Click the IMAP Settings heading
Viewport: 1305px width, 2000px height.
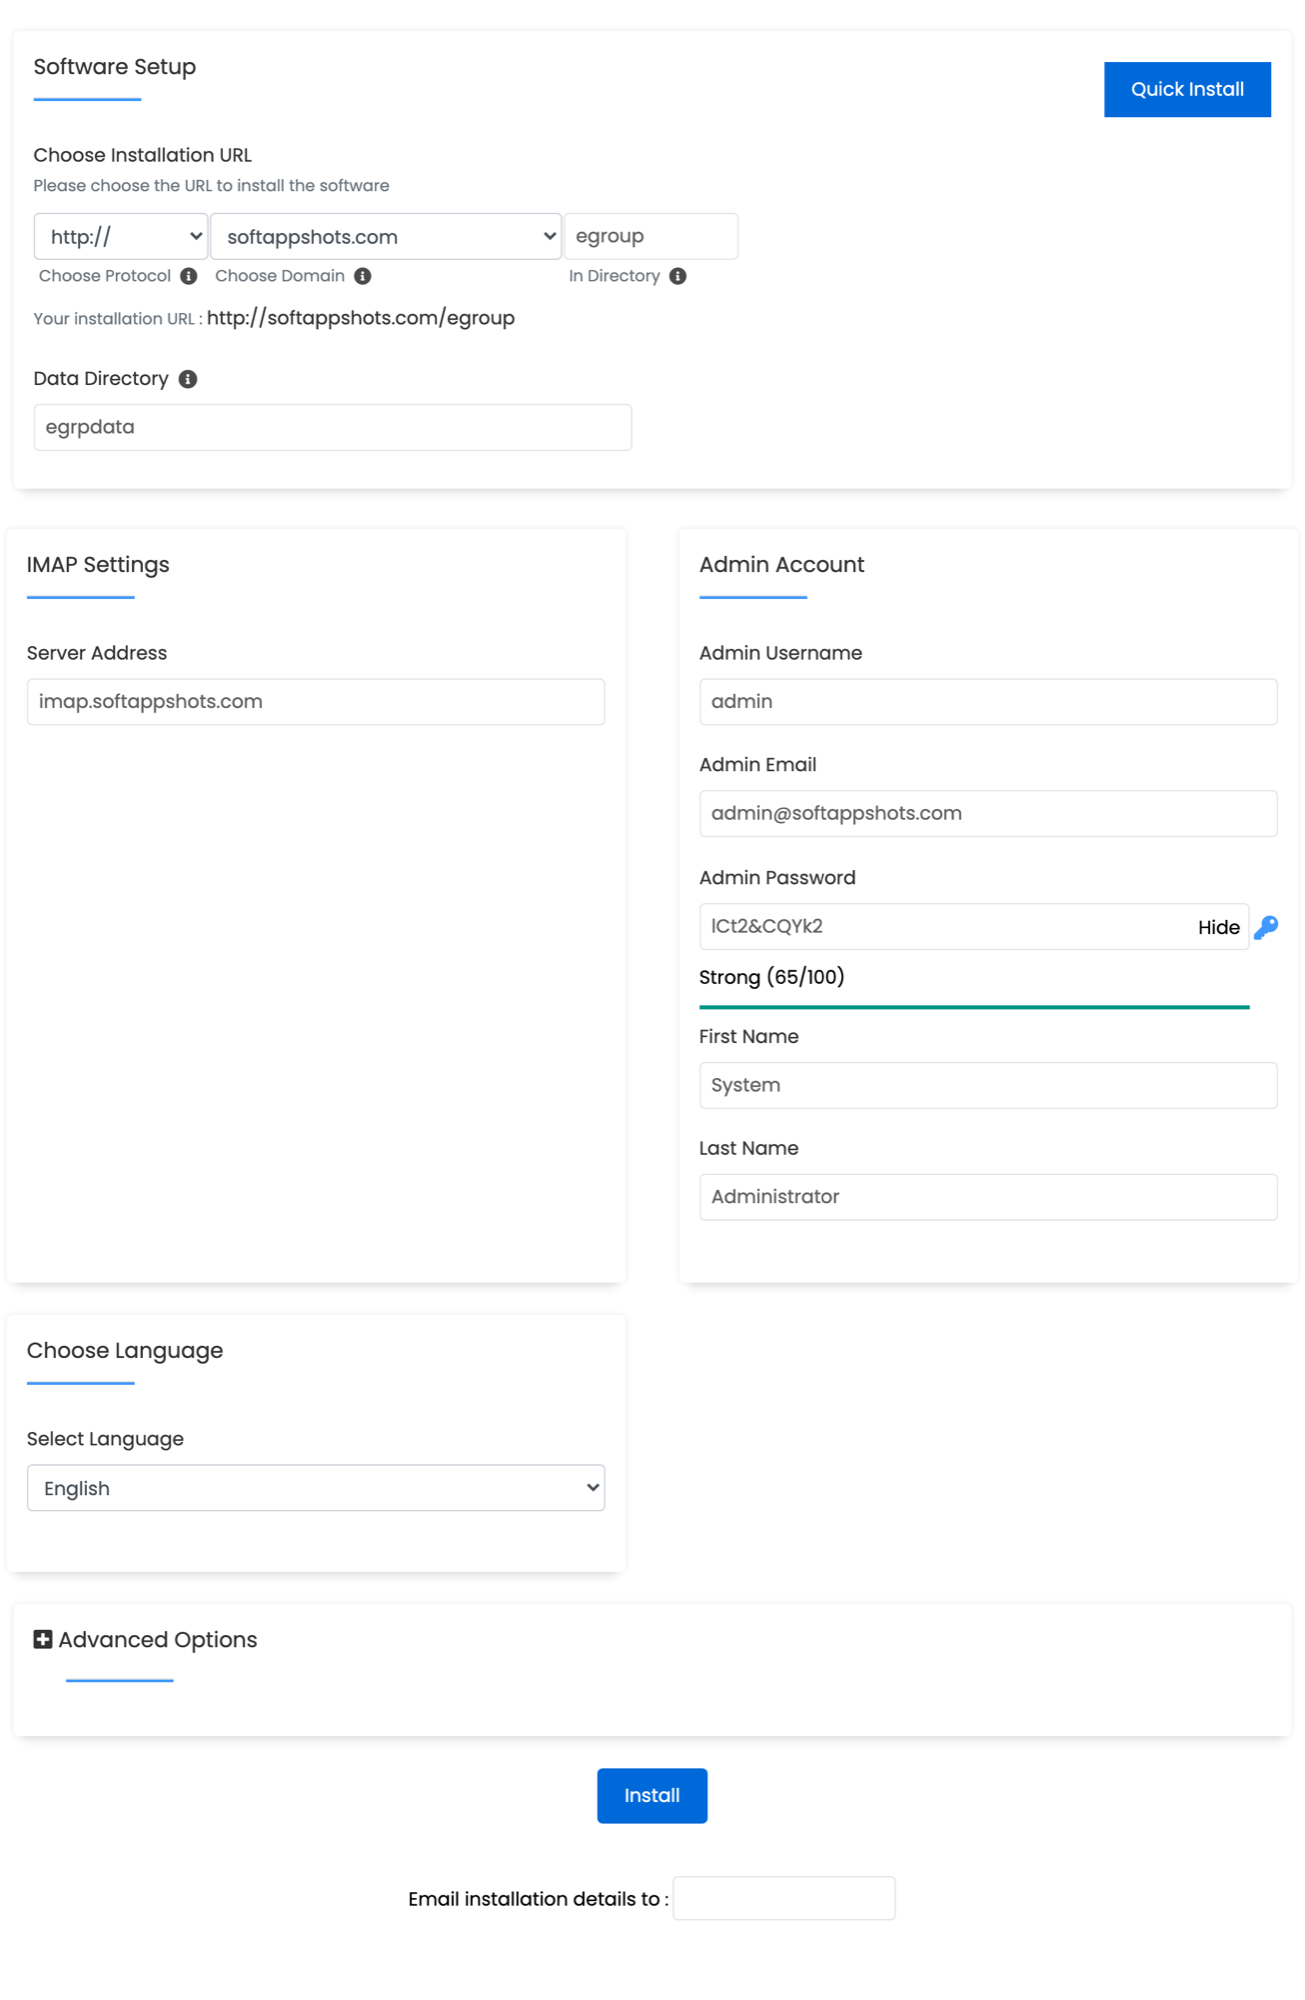click(x=98, y=564)
